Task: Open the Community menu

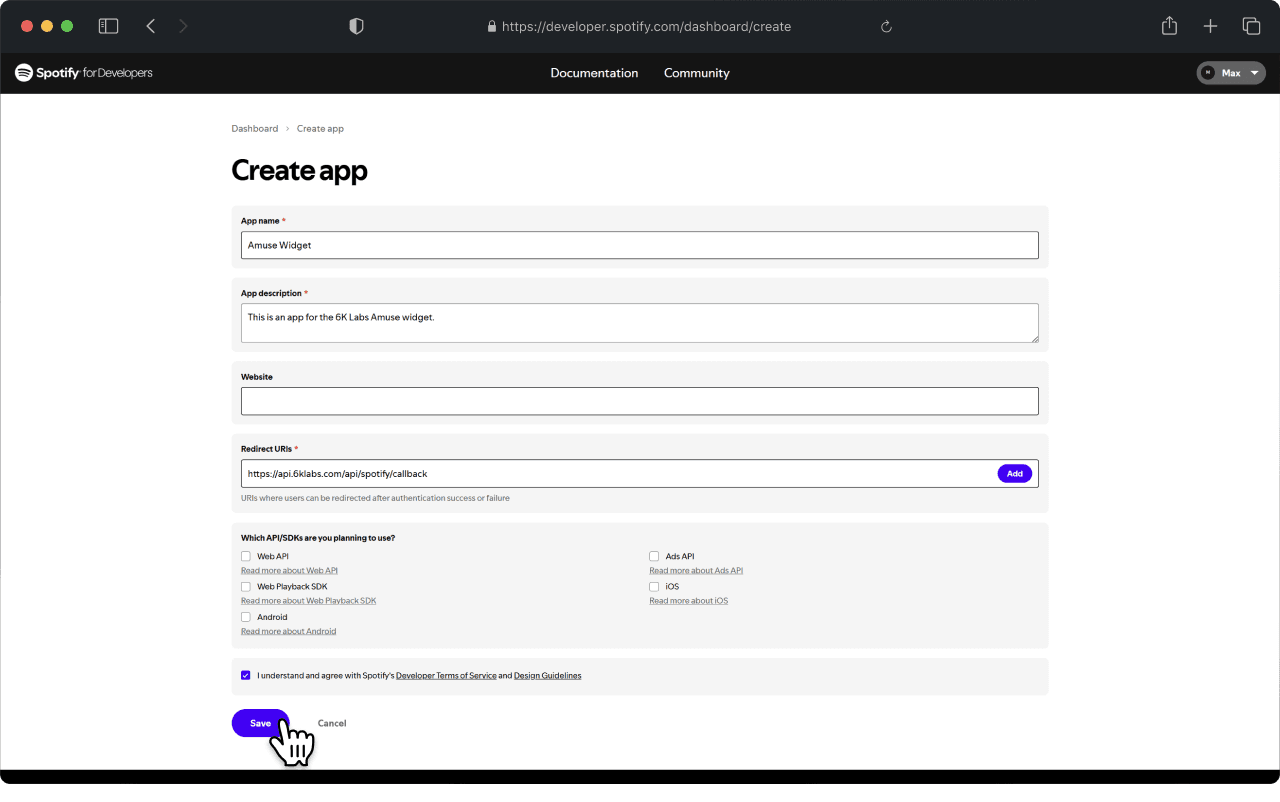Action: coord(697,73)
